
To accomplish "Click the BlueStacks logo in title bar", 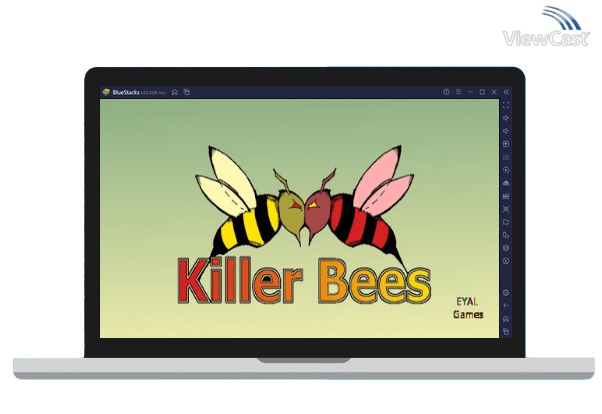I will tap(106, 92).
